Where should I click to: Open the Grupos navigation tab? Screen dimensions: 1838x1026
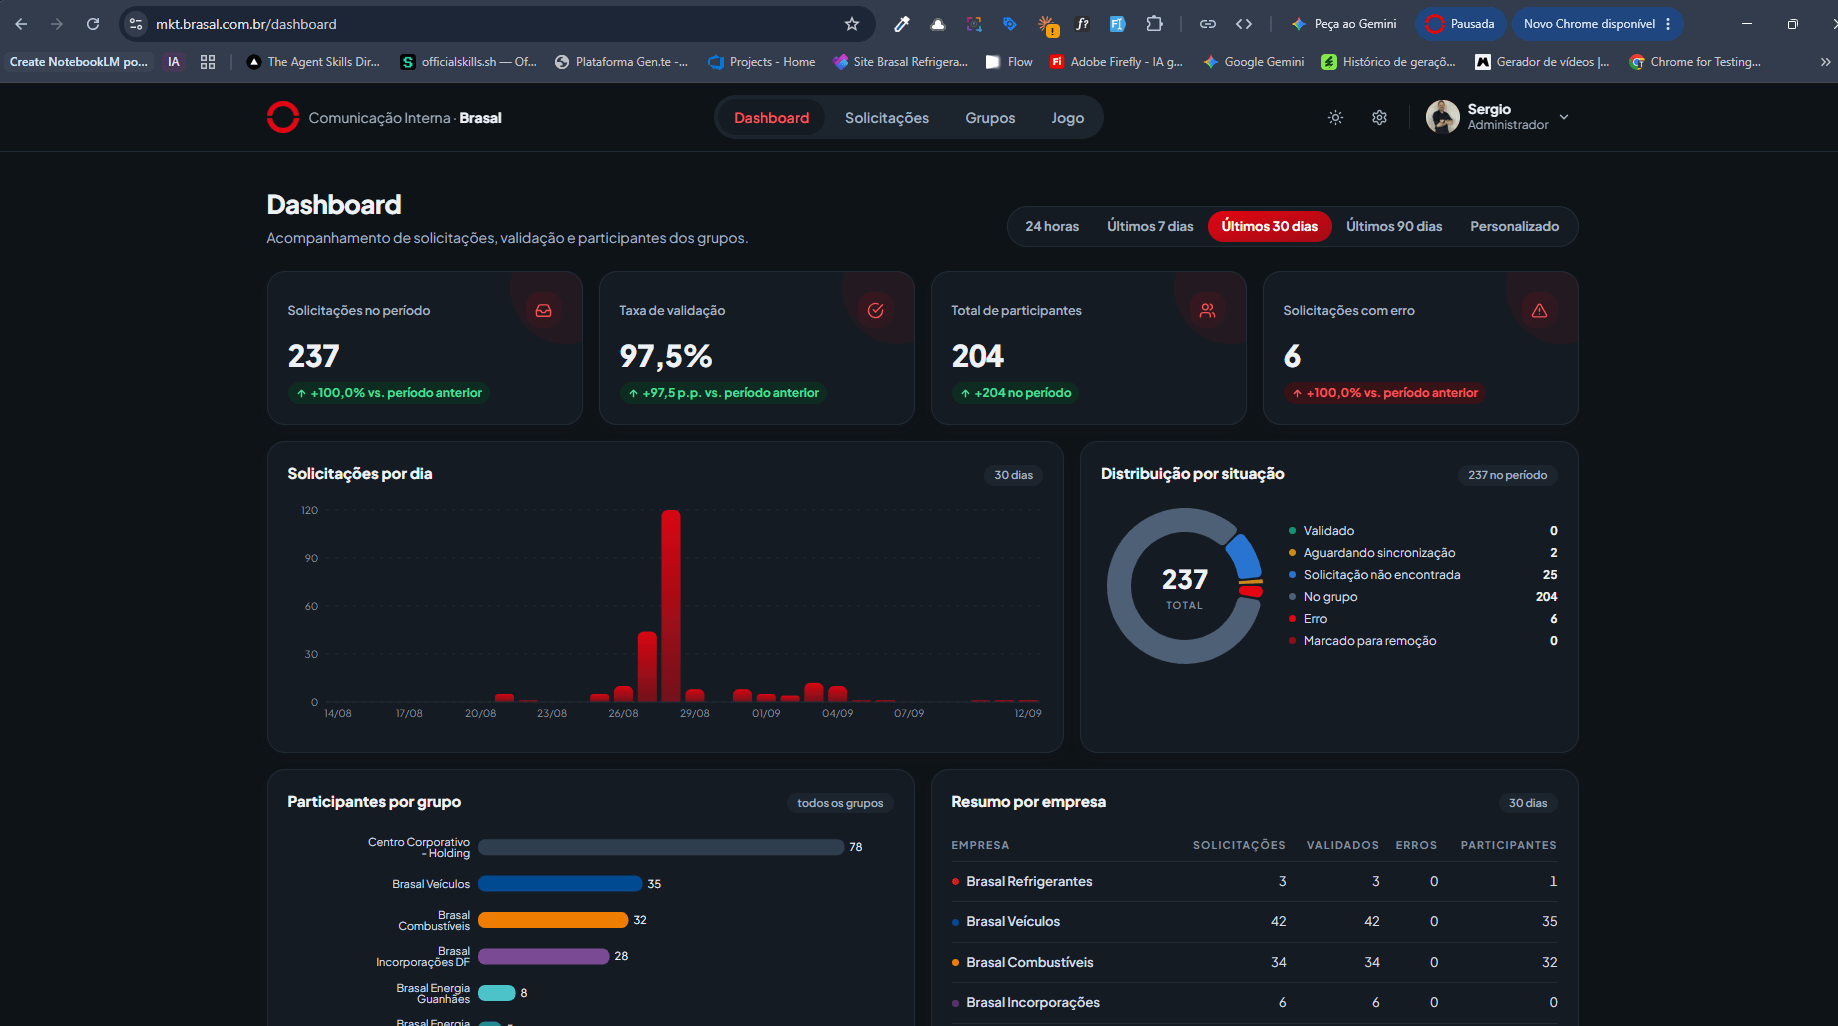point(990,118)
